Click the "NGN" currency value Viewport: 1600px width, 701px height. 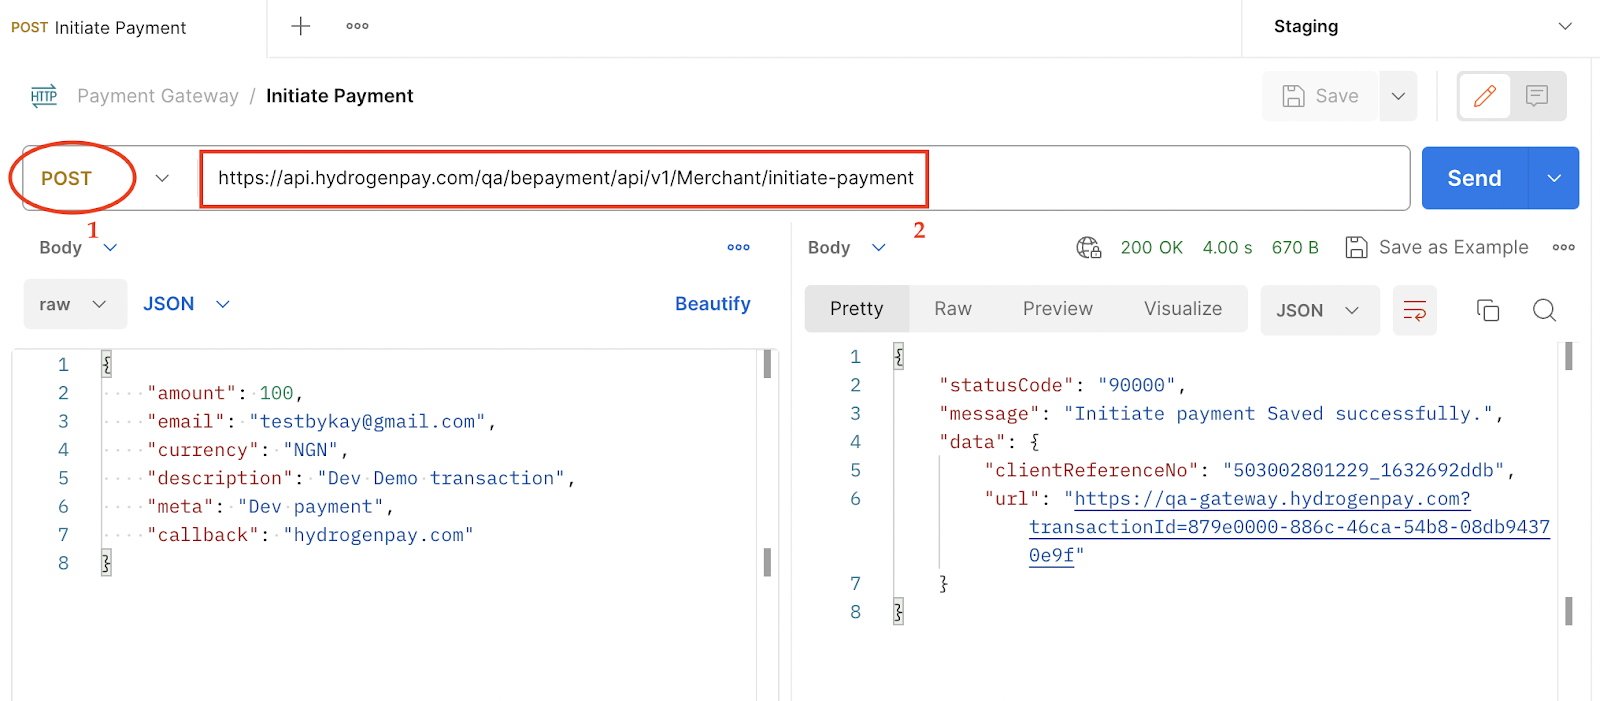click(x=311, y=450)
